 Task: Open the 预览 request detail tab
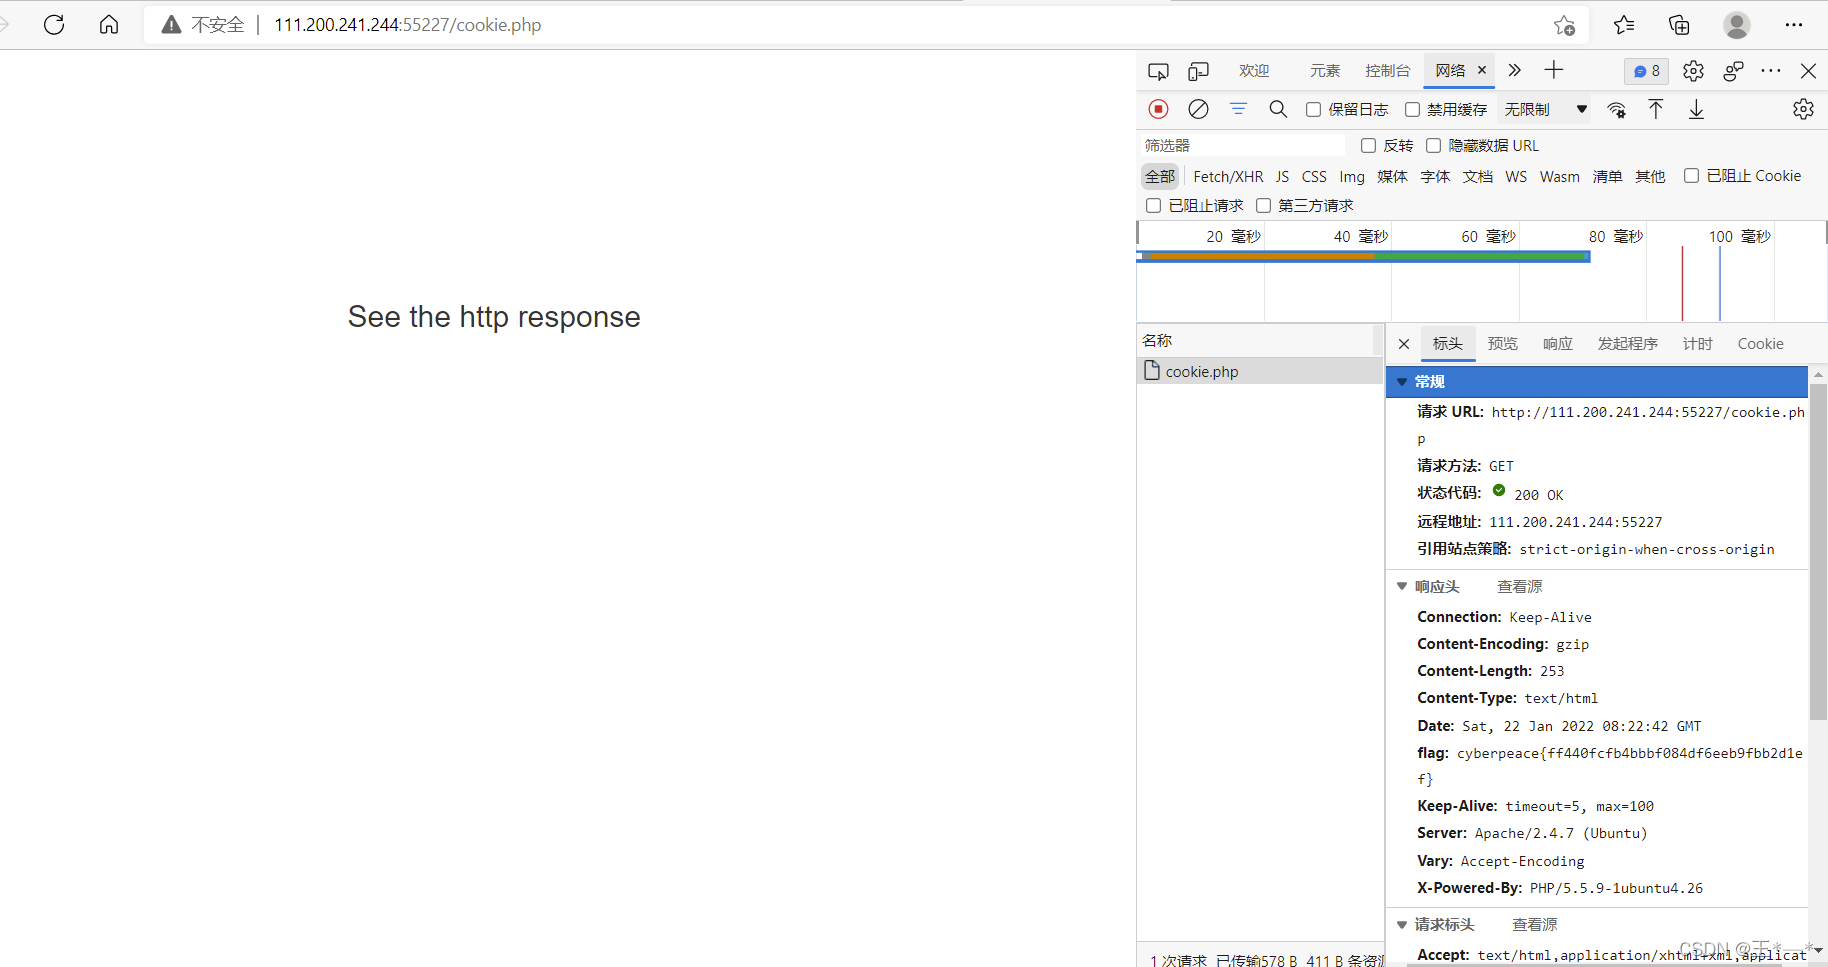coord(1502,343)
